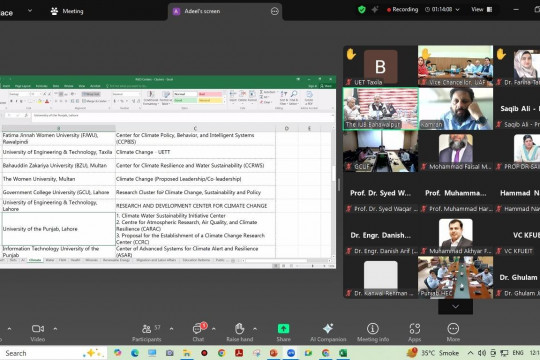Click weather 35°C Smoke widget
Image resolution: width=540 pixels, height=360 pixels.
(x=433, y=353)
